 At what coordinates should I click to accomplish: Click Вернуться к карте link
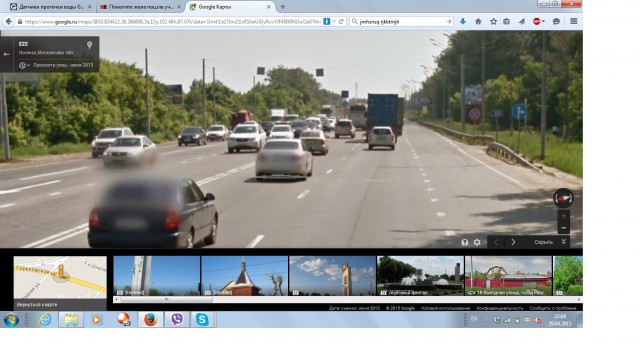[37, 304]
